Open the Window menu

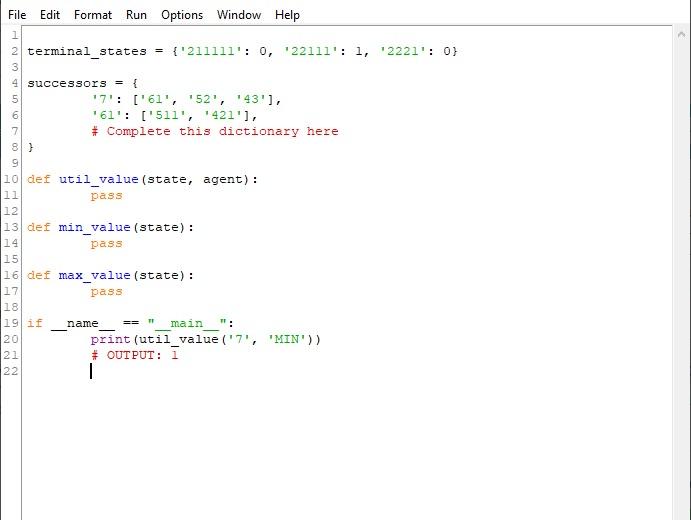(x=239, y=15)
